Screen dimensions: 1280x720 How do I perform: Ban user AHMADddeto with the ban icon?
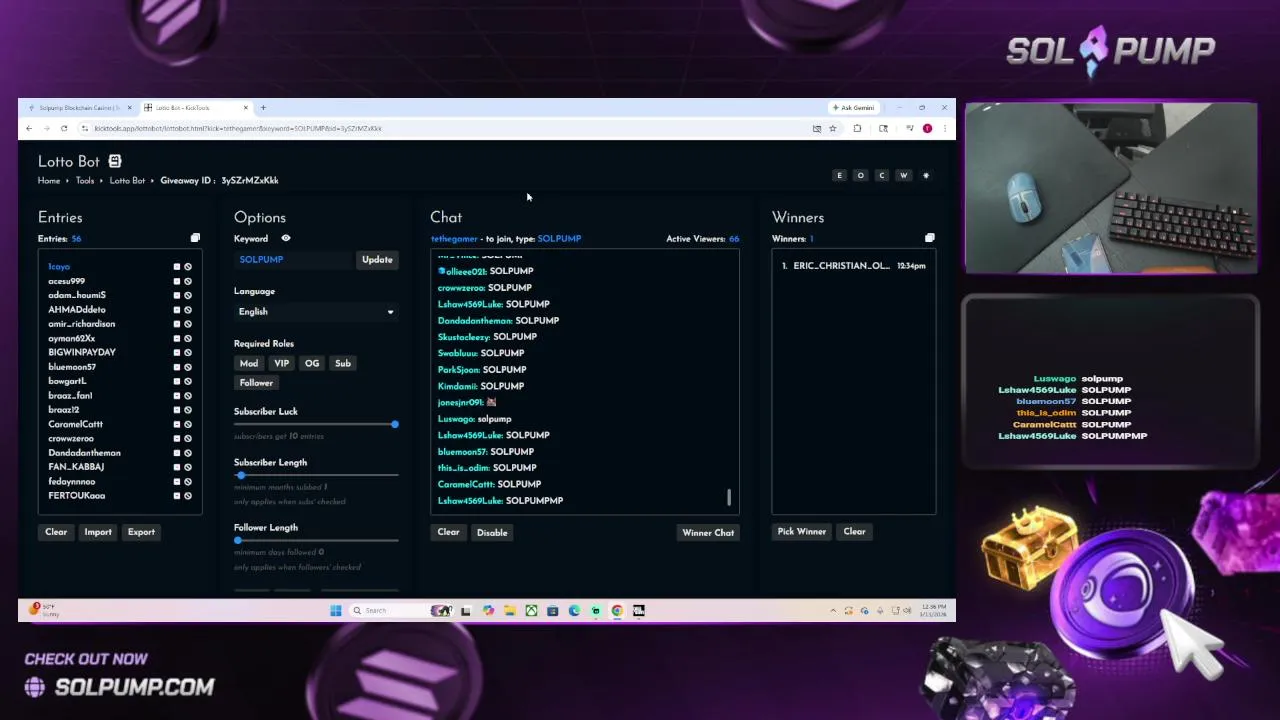[188, 310]
